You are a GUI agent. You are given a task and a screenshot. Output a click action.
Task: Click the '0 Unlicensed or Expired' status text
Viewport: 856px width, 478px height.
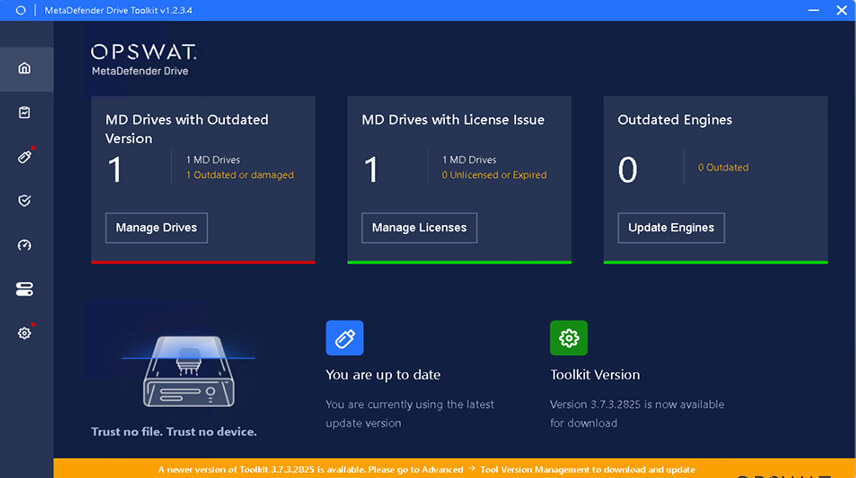(x=494, y=175)
